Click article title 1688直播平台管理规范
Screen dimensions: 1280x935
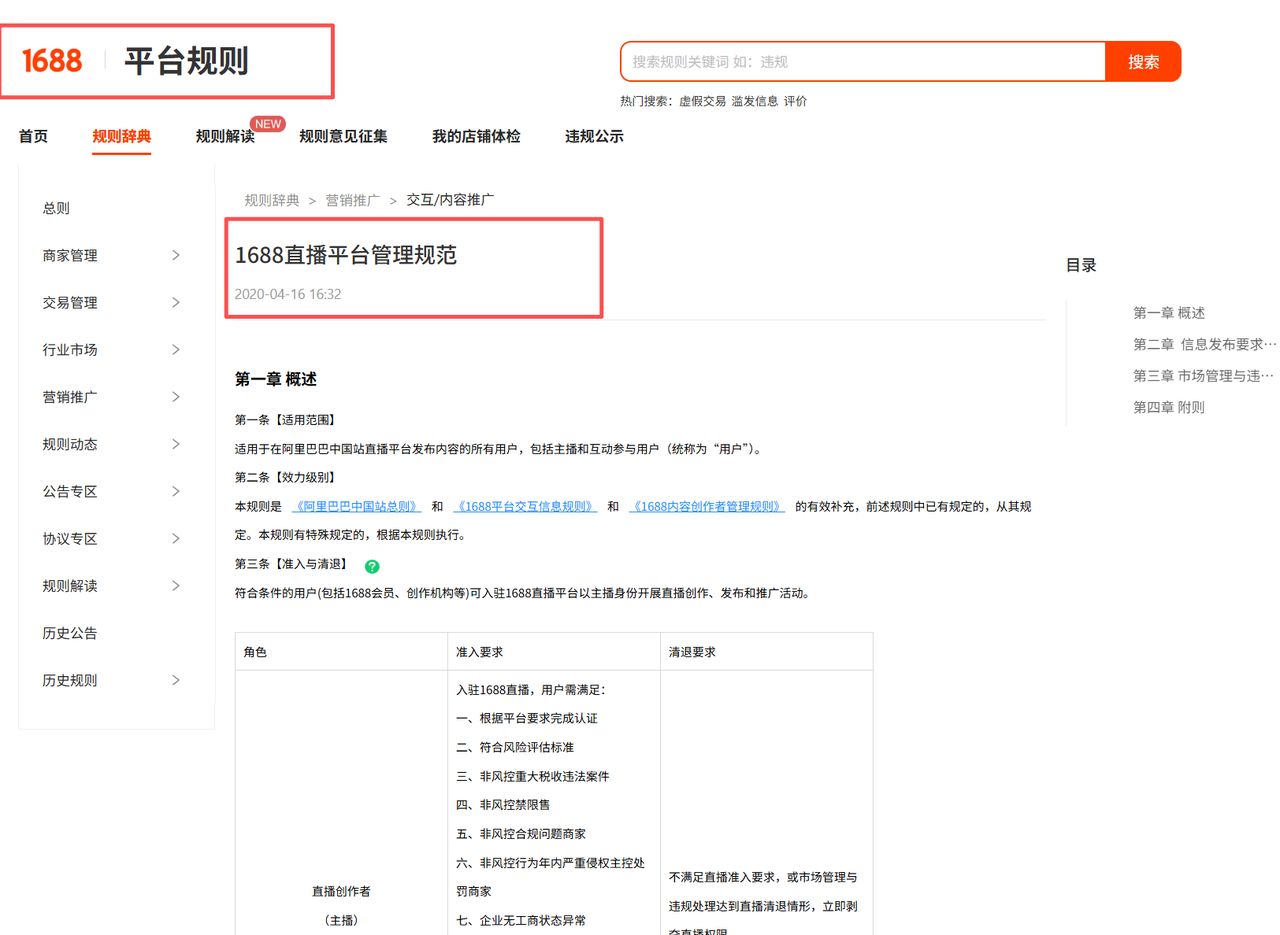[x=346, y=255]
